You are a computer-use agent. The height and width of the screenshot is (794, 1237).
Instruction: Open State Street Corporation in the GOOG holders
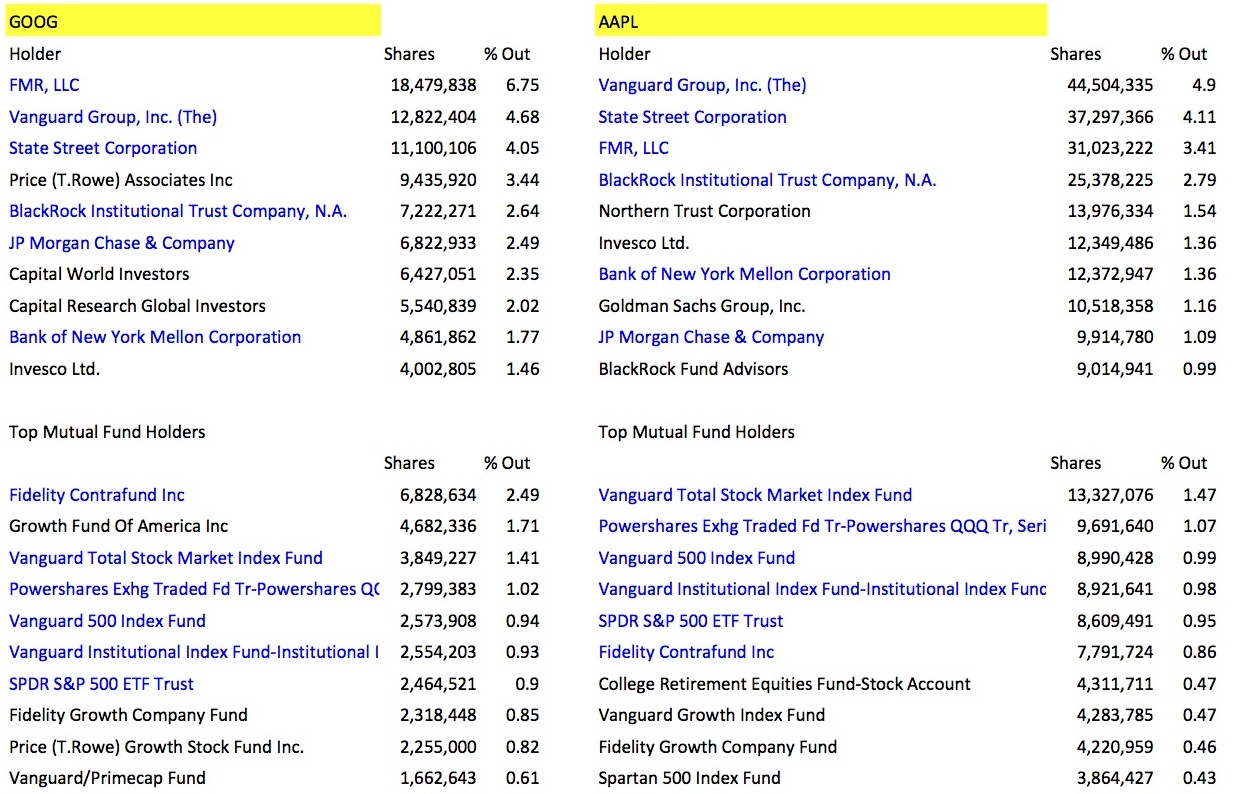[103, 148]
